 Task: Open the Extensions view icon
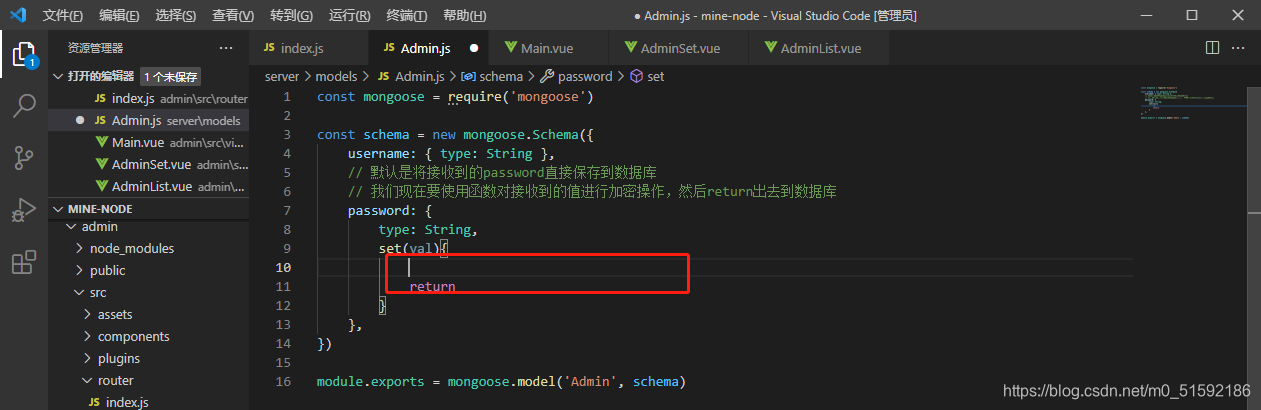click(24, 262)
